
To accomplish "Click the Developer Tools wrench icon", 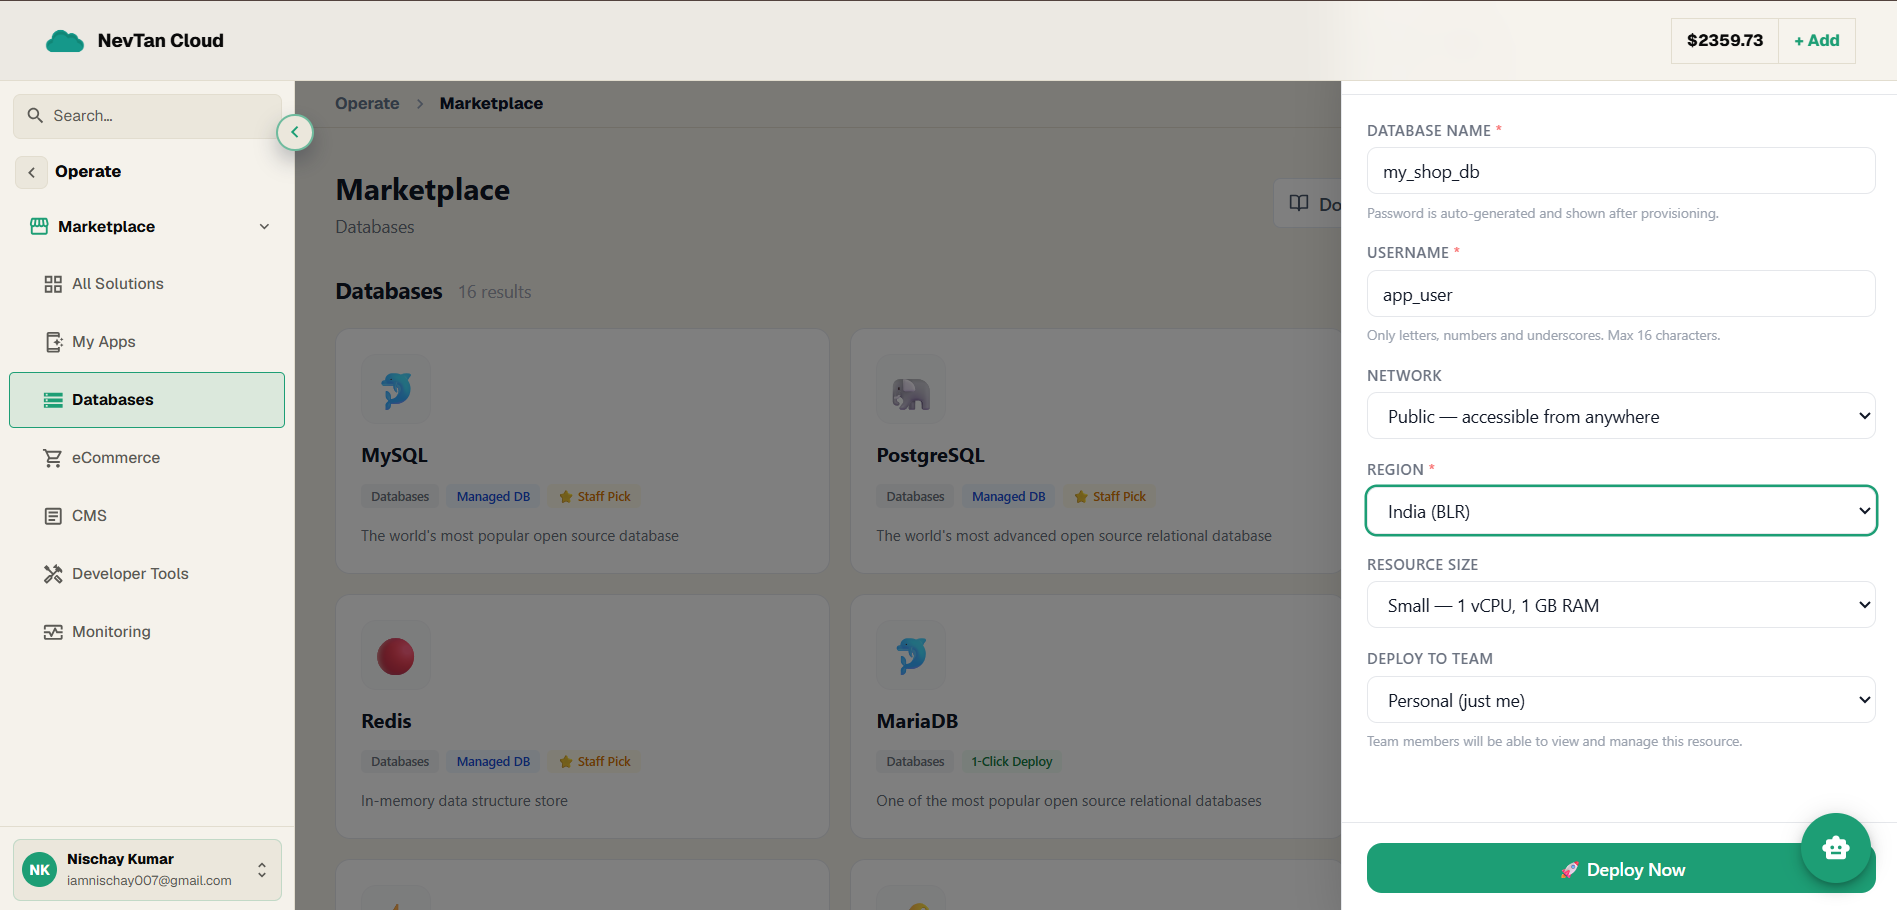I will click(x=53, y=574).
